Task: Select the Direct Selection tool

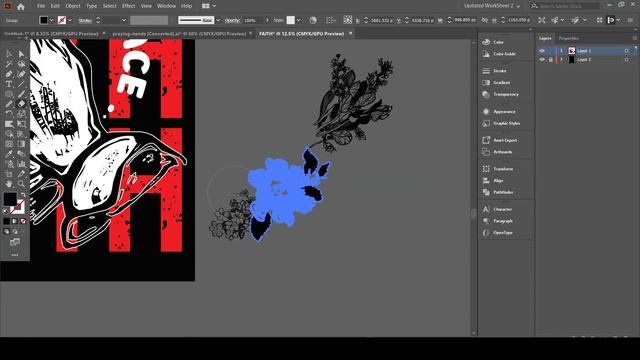Action: [x=21, y=54]
